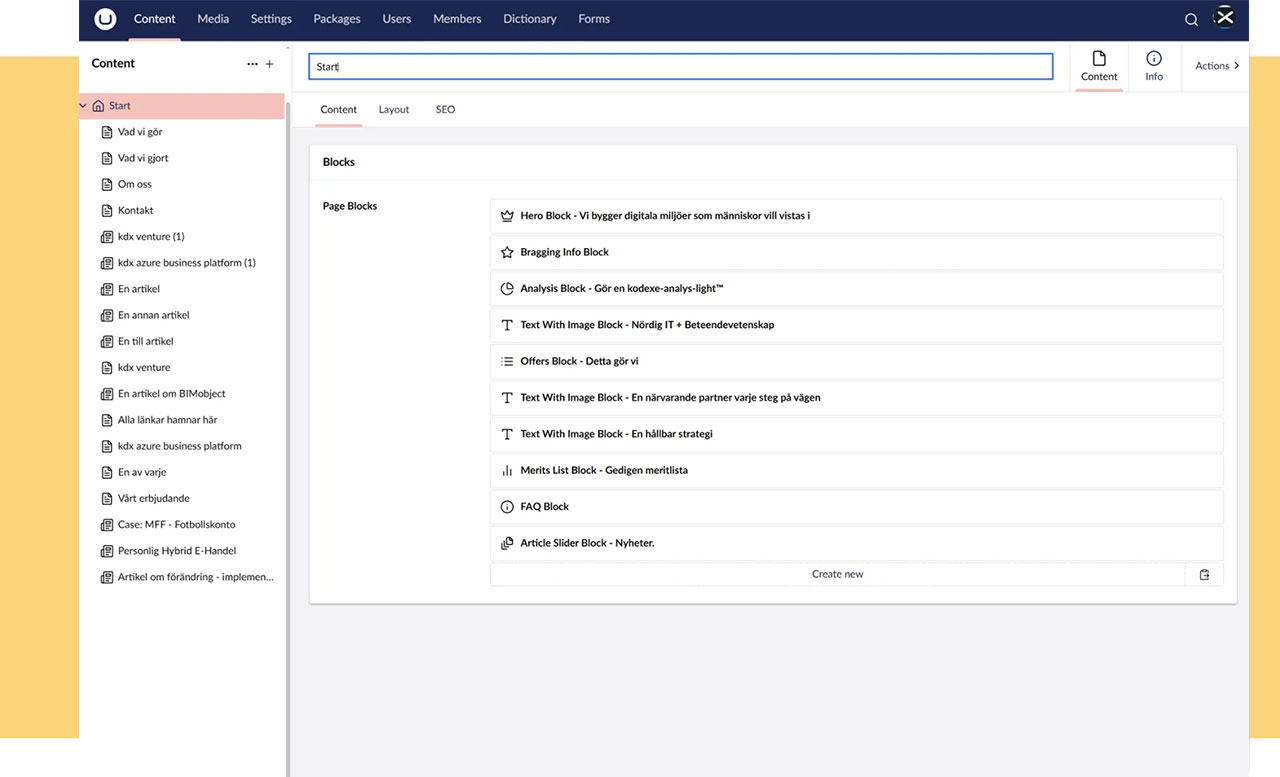1280x777 pixels.
Task: Click the crown icon of Hero Block
Action: [507, 216]
